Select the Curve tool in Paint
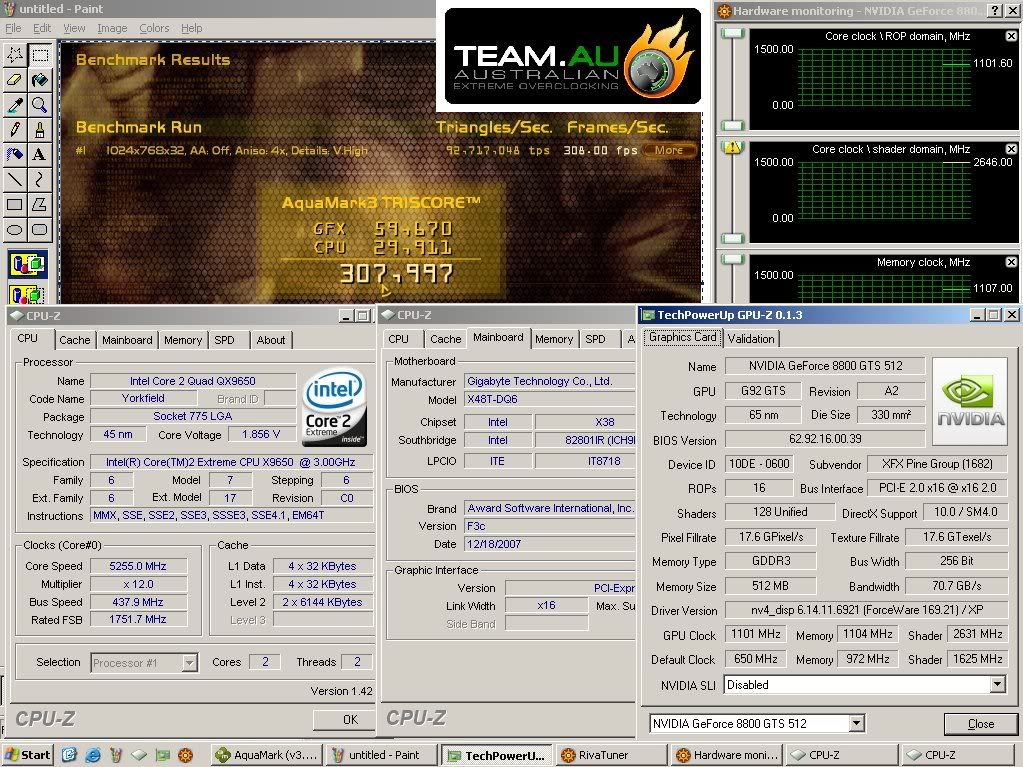Image resolution: width=1023 pixels, height=767 pixels. click(x=40, y=179)
